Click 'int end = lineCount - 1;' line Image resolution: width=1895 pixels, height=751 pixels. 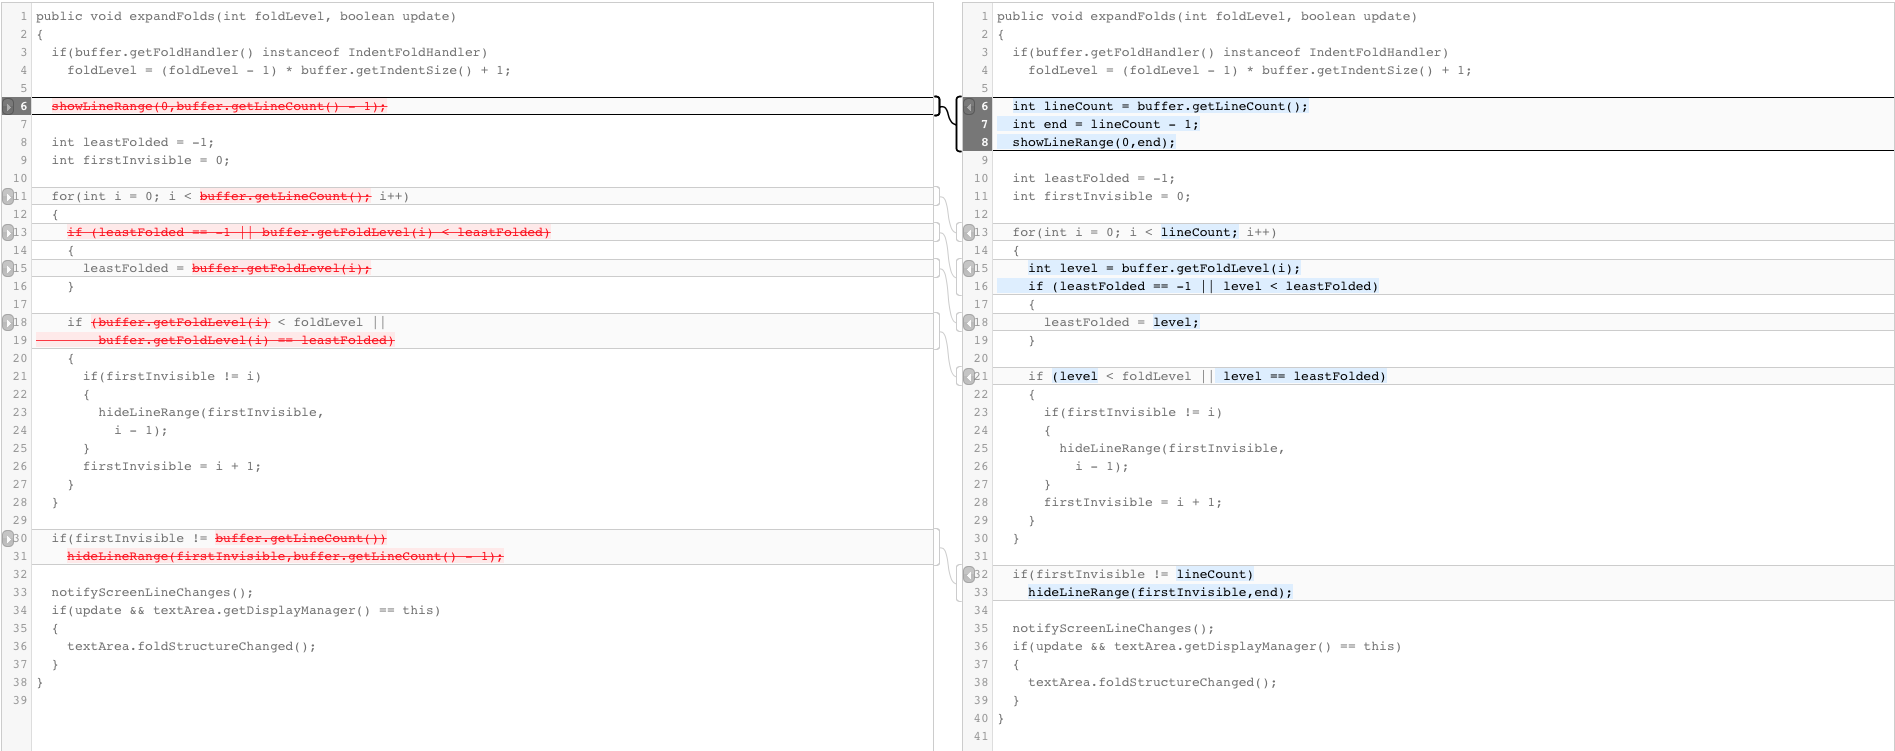1105,124
